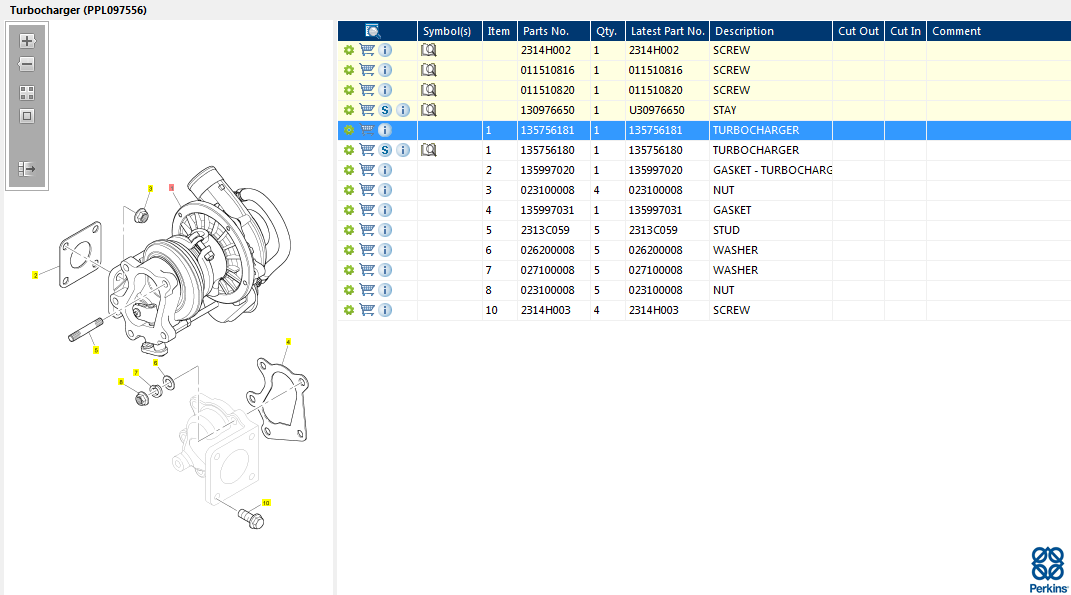Select callout 4 on the diagram
Image resolution: width=1071 pixels, height=595 pixels.
coord(288,342)
